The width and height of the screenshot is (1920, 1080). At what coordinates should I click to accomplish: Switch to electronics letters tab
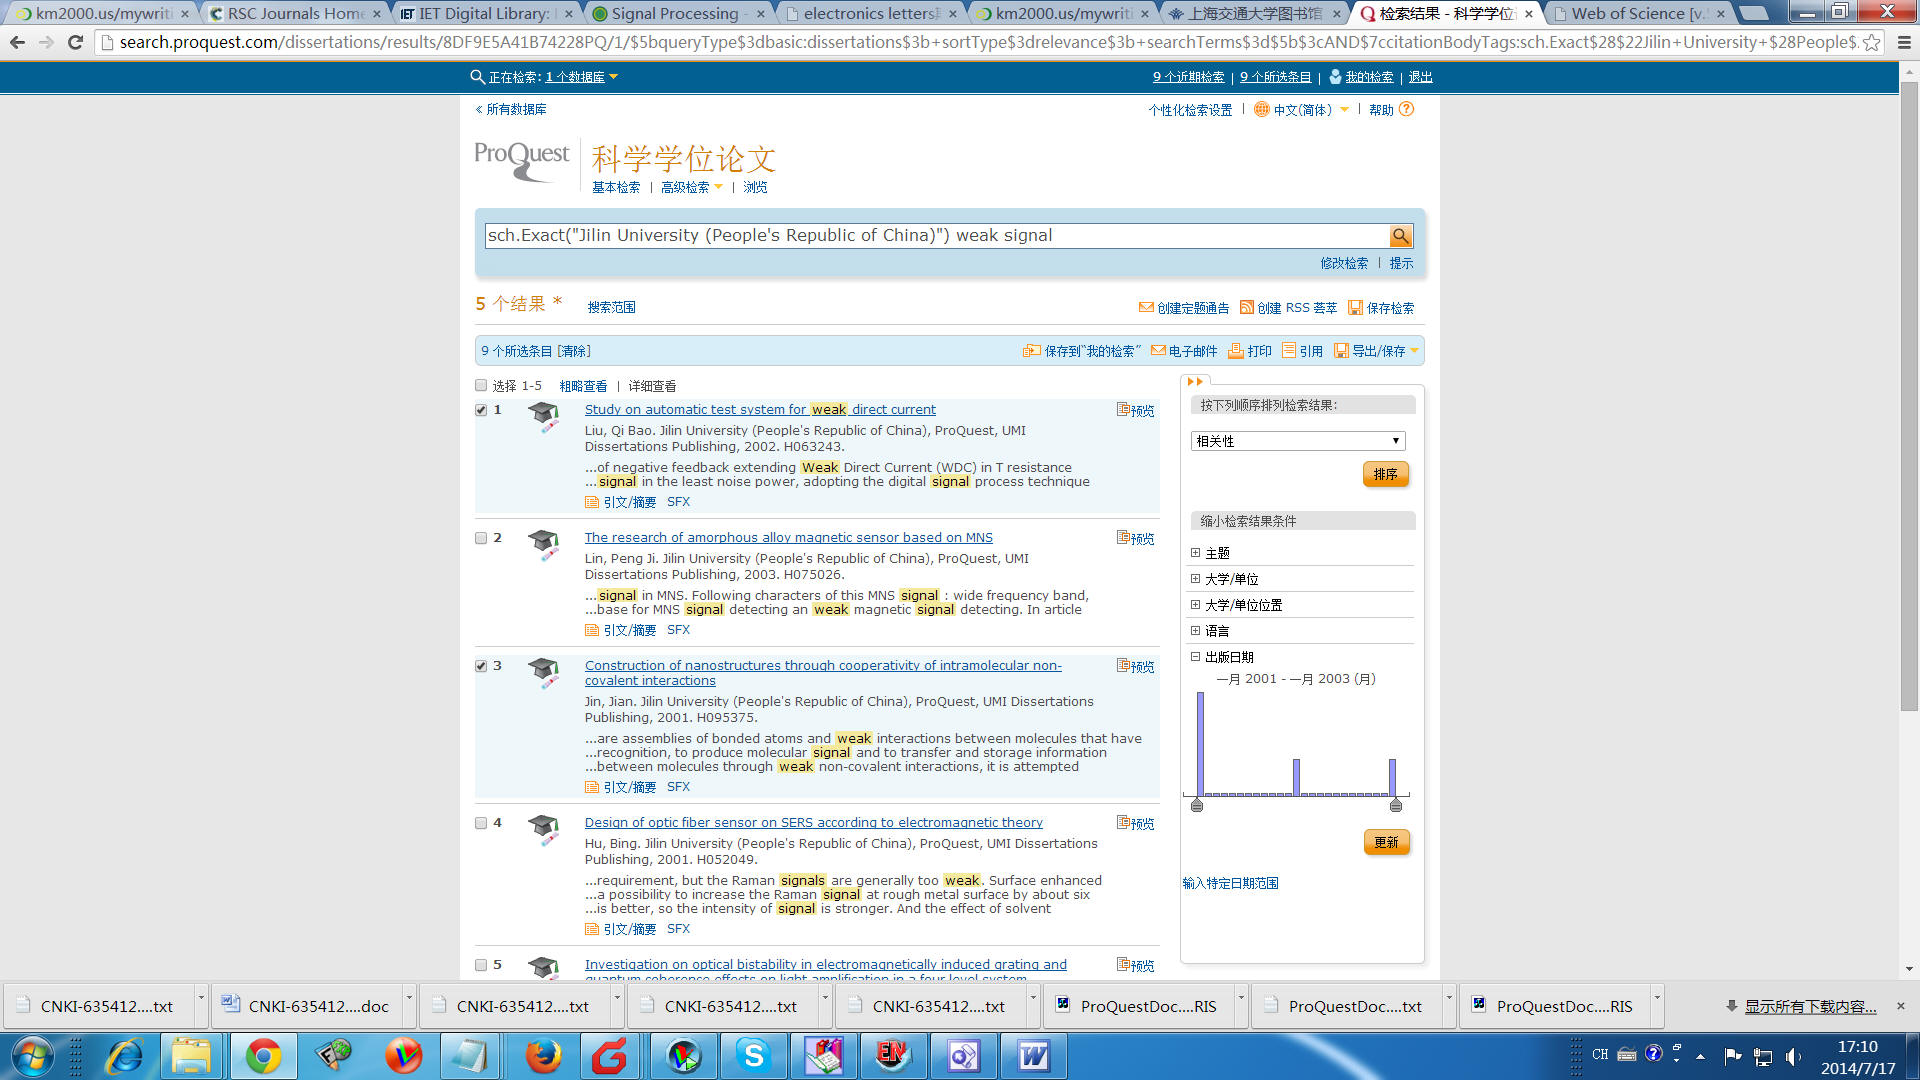[869, 13]
